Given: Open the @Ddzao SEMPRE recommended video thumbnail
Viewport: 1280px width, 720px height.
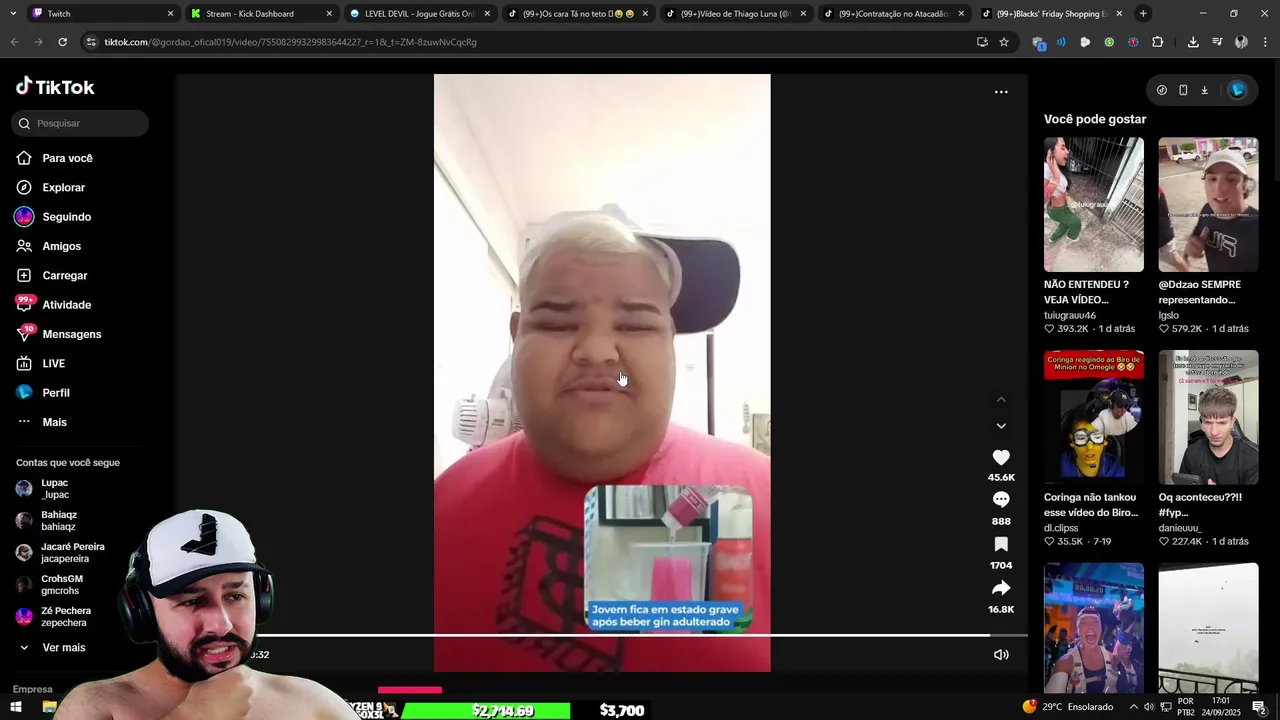Looking at the screenshot, I should [1208, 204].
